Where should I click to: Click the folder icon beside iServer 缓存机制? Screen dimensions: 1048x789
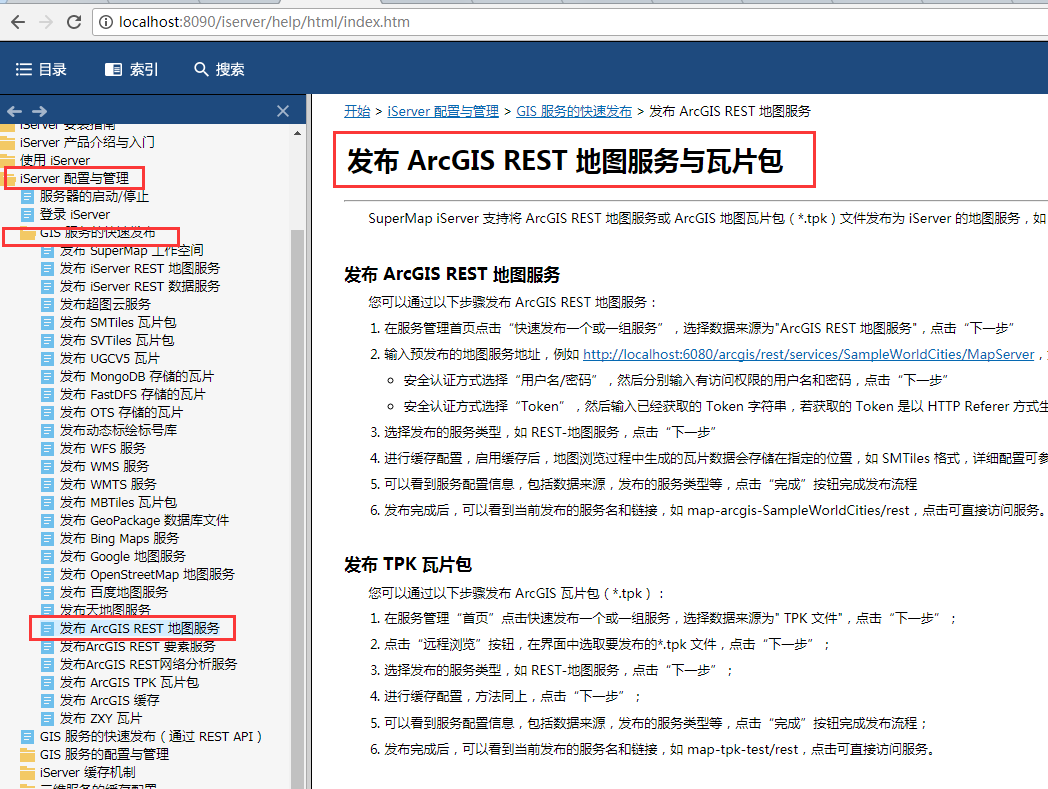pos(27,773)
